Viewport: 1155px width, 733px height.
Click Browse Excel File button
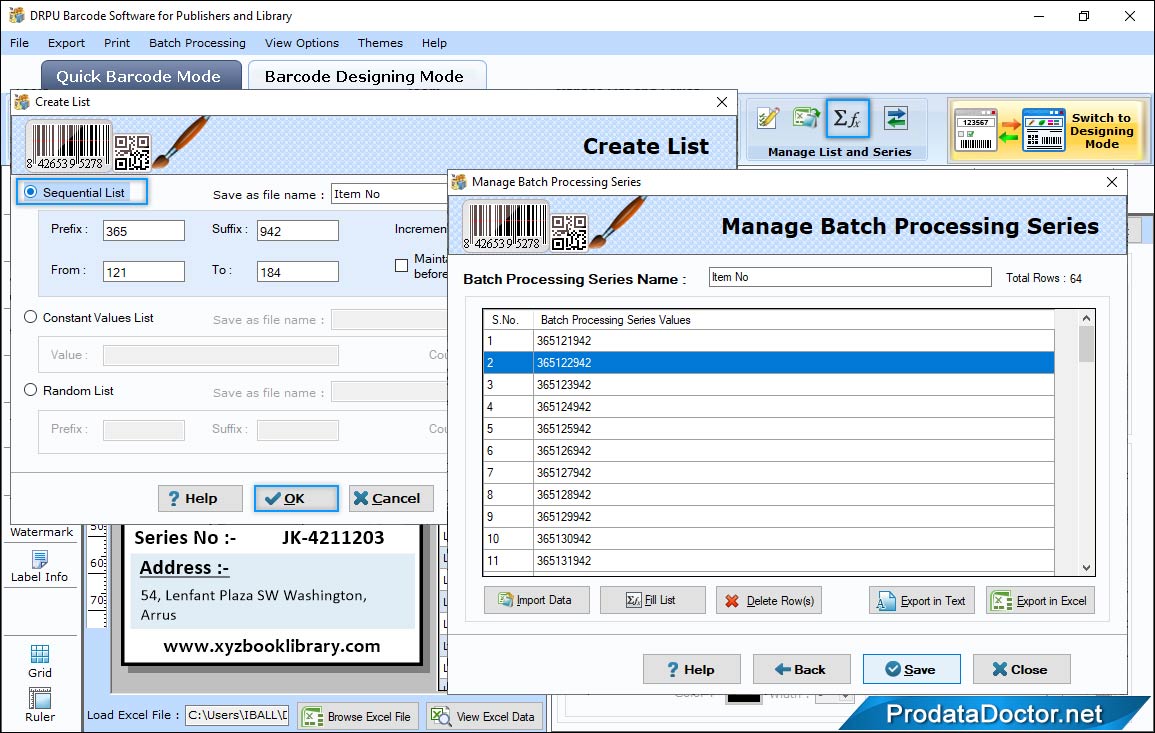(358, 716)
